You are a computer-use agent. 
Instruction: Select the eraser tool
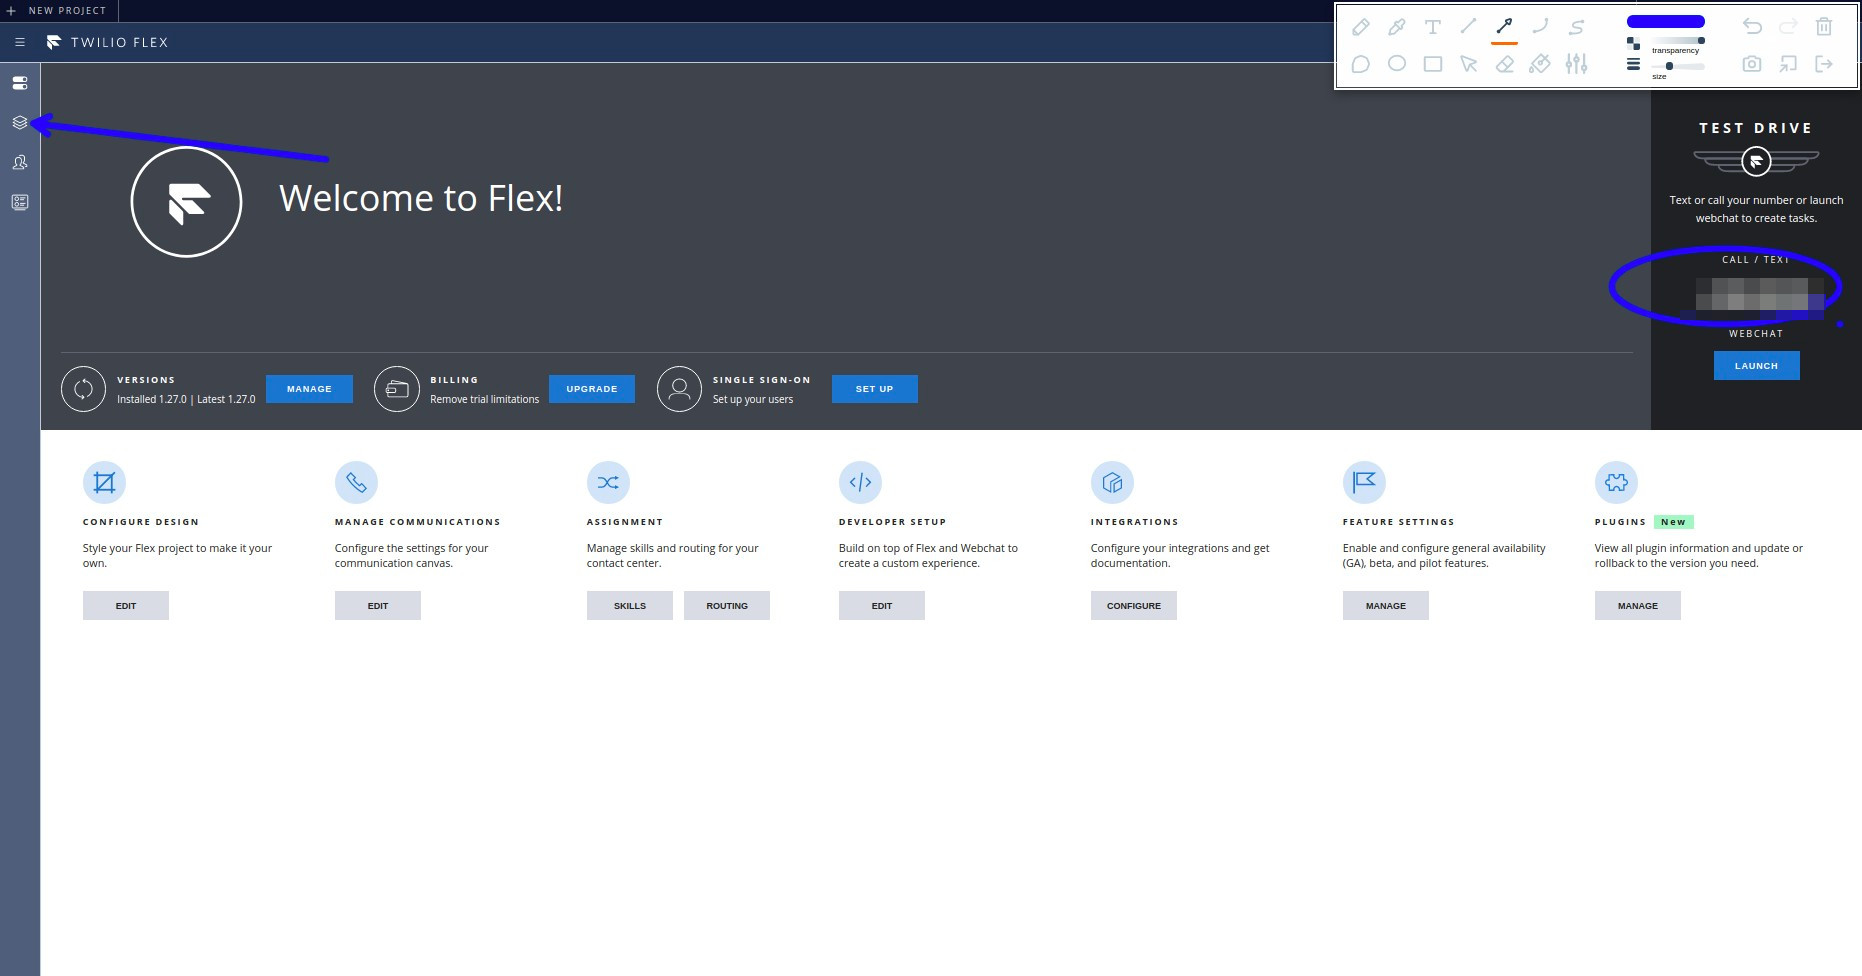(x=1504, y=64)
